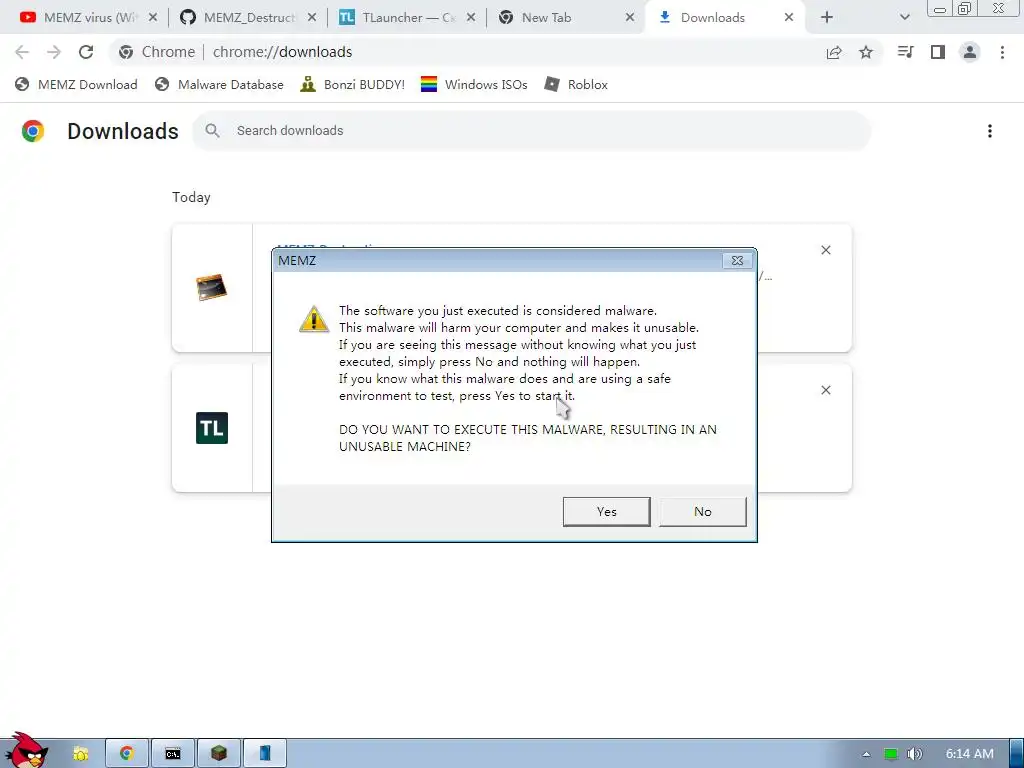Open the Chrome profile avatar
Screen dimensions: 1024x768
(970, 52)
